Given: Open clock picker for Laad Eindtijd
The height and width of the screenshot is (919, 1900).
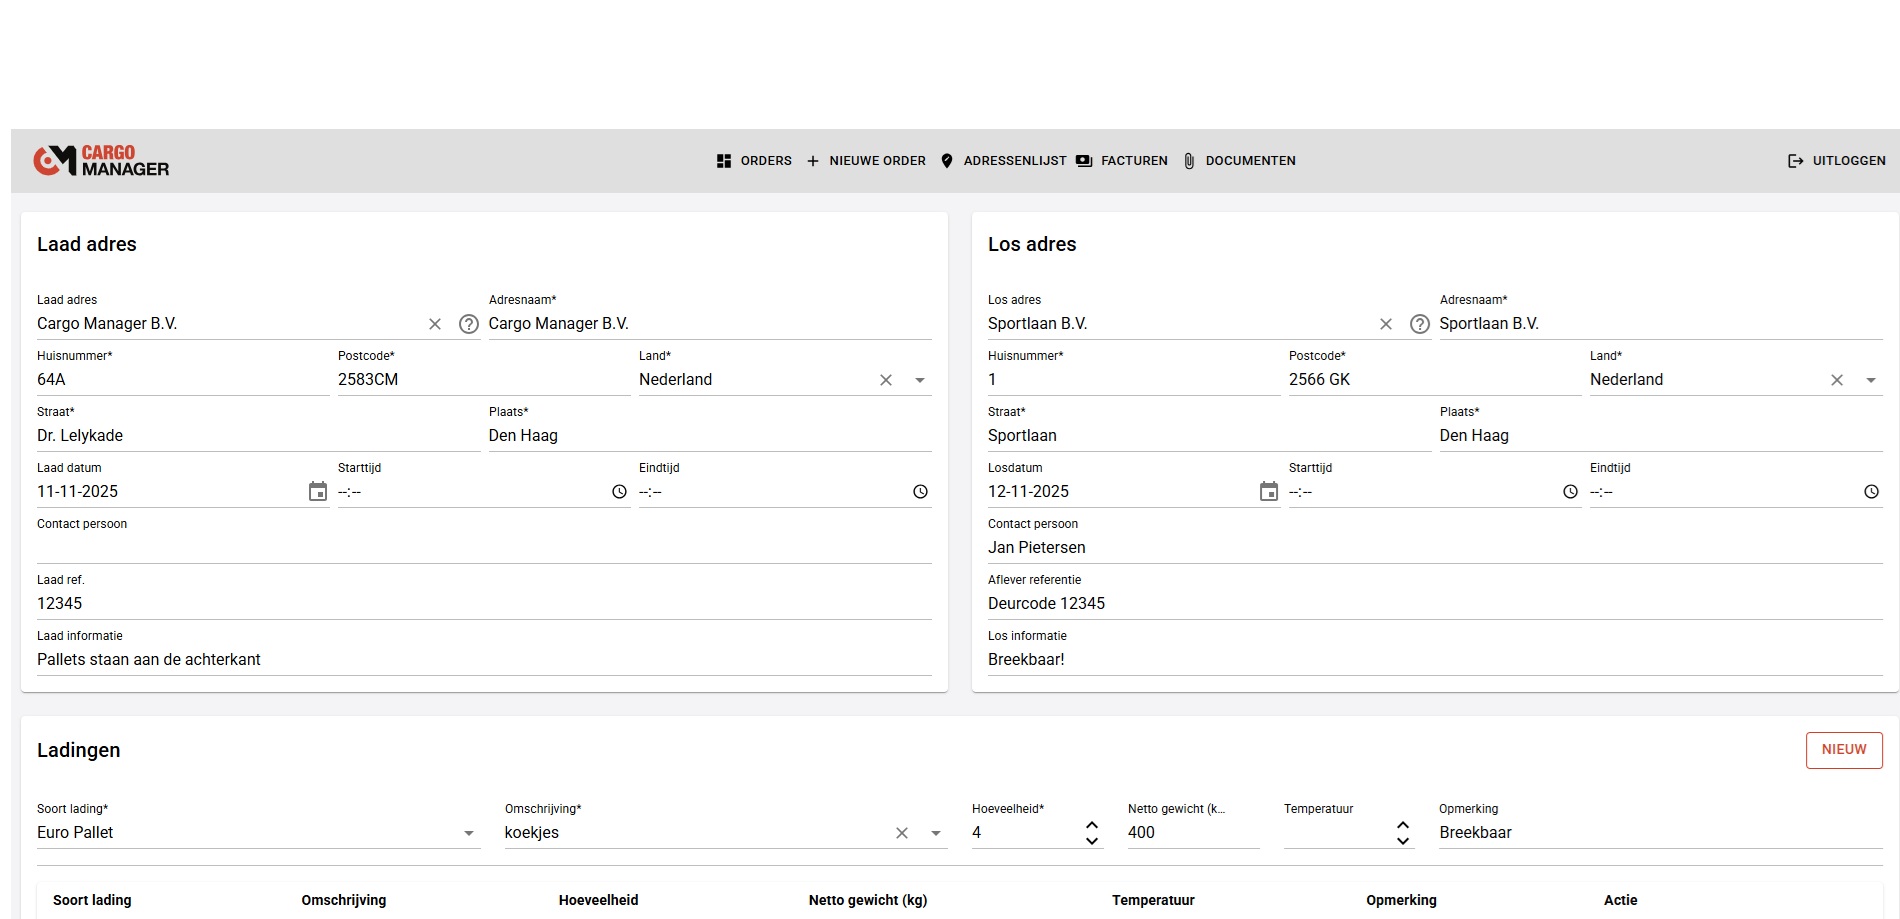Looking at the screenshot, I should click(920, 492).
